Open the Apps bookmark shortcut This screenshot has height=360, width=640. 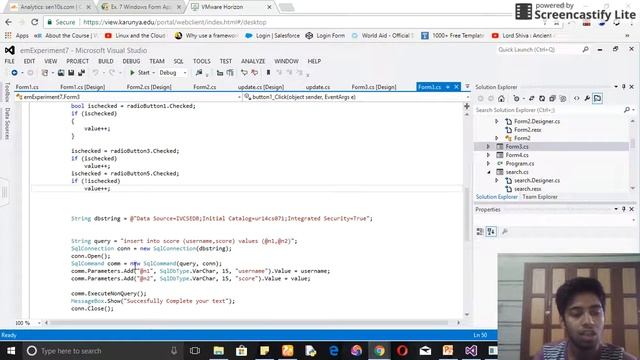[x=17, y=36]
